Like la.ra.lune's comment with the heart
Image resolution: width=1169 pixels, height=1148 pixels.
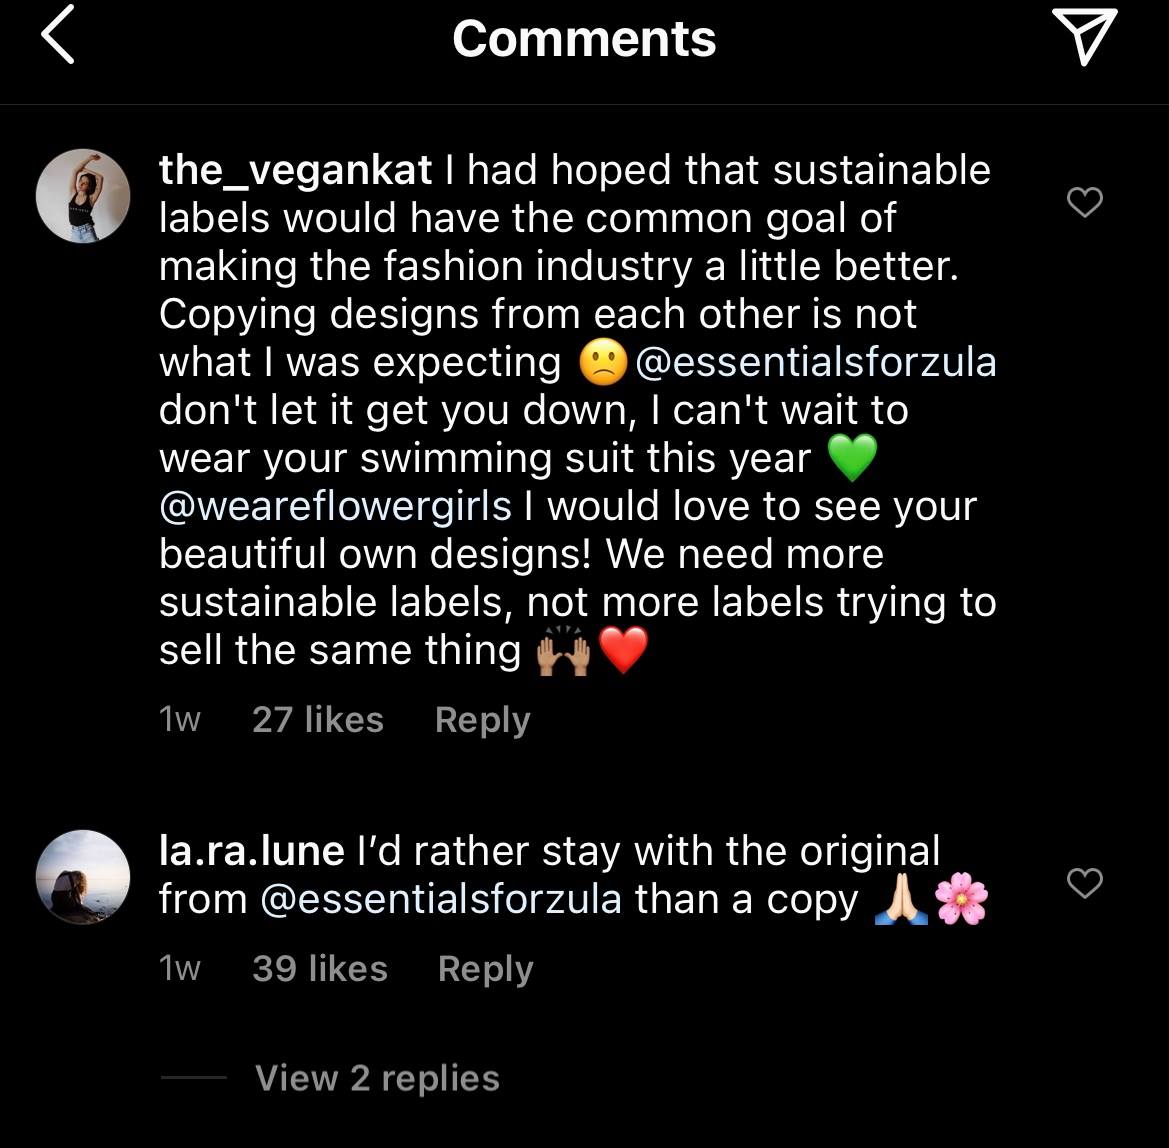point(1085,883)
